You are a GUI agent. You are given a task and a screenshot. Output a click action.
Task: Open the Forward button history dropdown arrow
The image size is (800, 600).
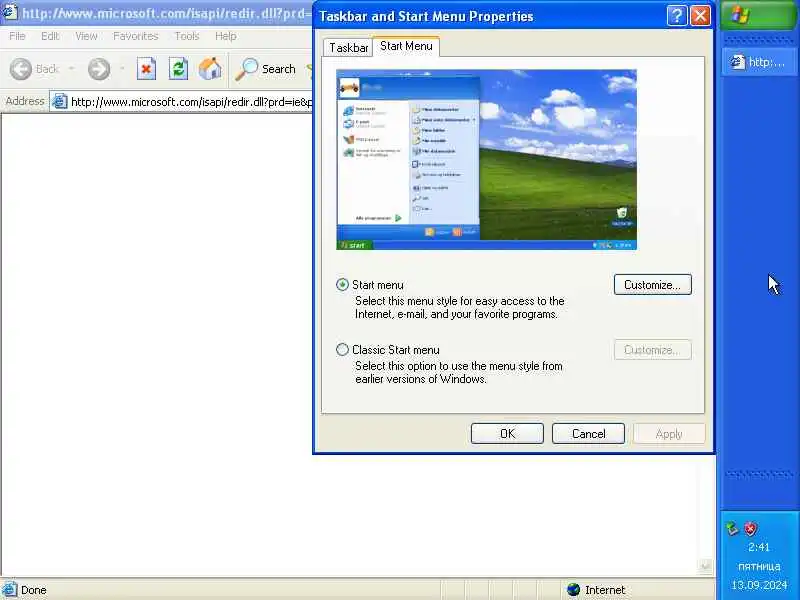(122, 69)
